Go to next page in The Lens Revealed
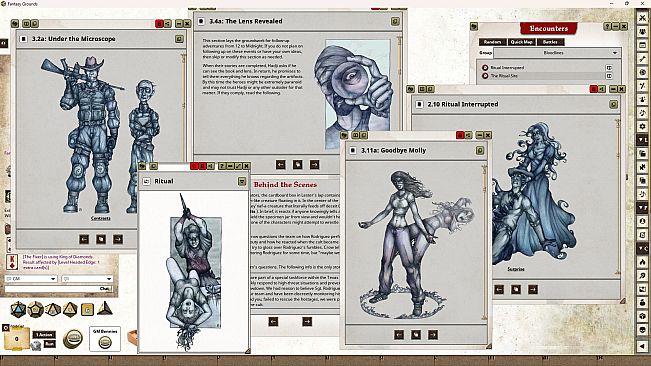 315,165
